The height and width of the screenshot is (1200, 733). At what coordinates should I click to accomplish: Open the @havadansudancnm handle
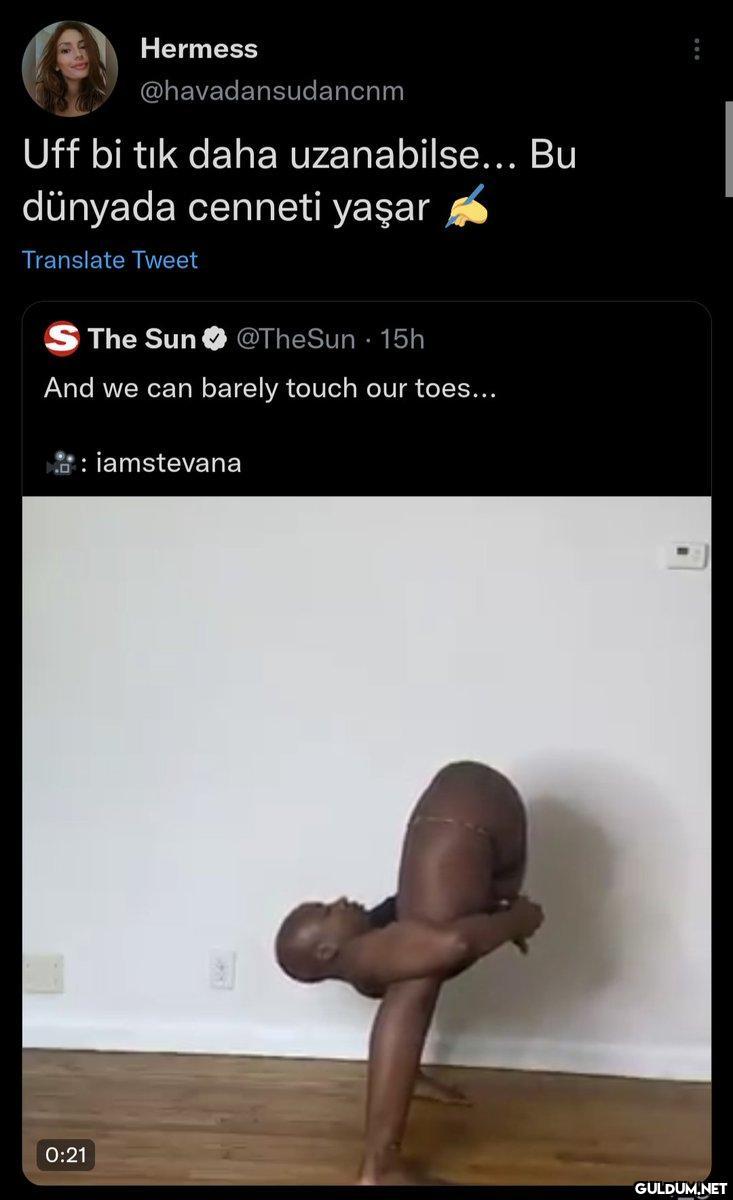[x=272, y=91]
